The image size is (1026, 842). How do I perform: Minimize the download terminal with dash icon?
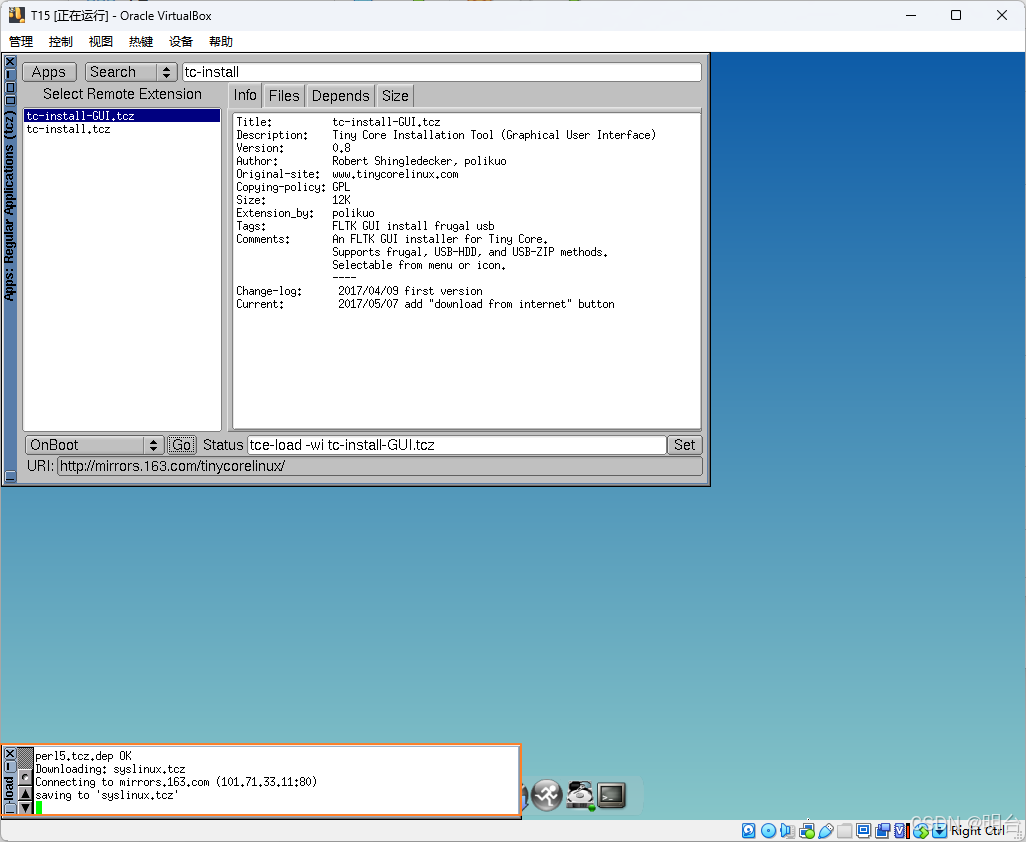pyautogui.click(x=10, y=766)
